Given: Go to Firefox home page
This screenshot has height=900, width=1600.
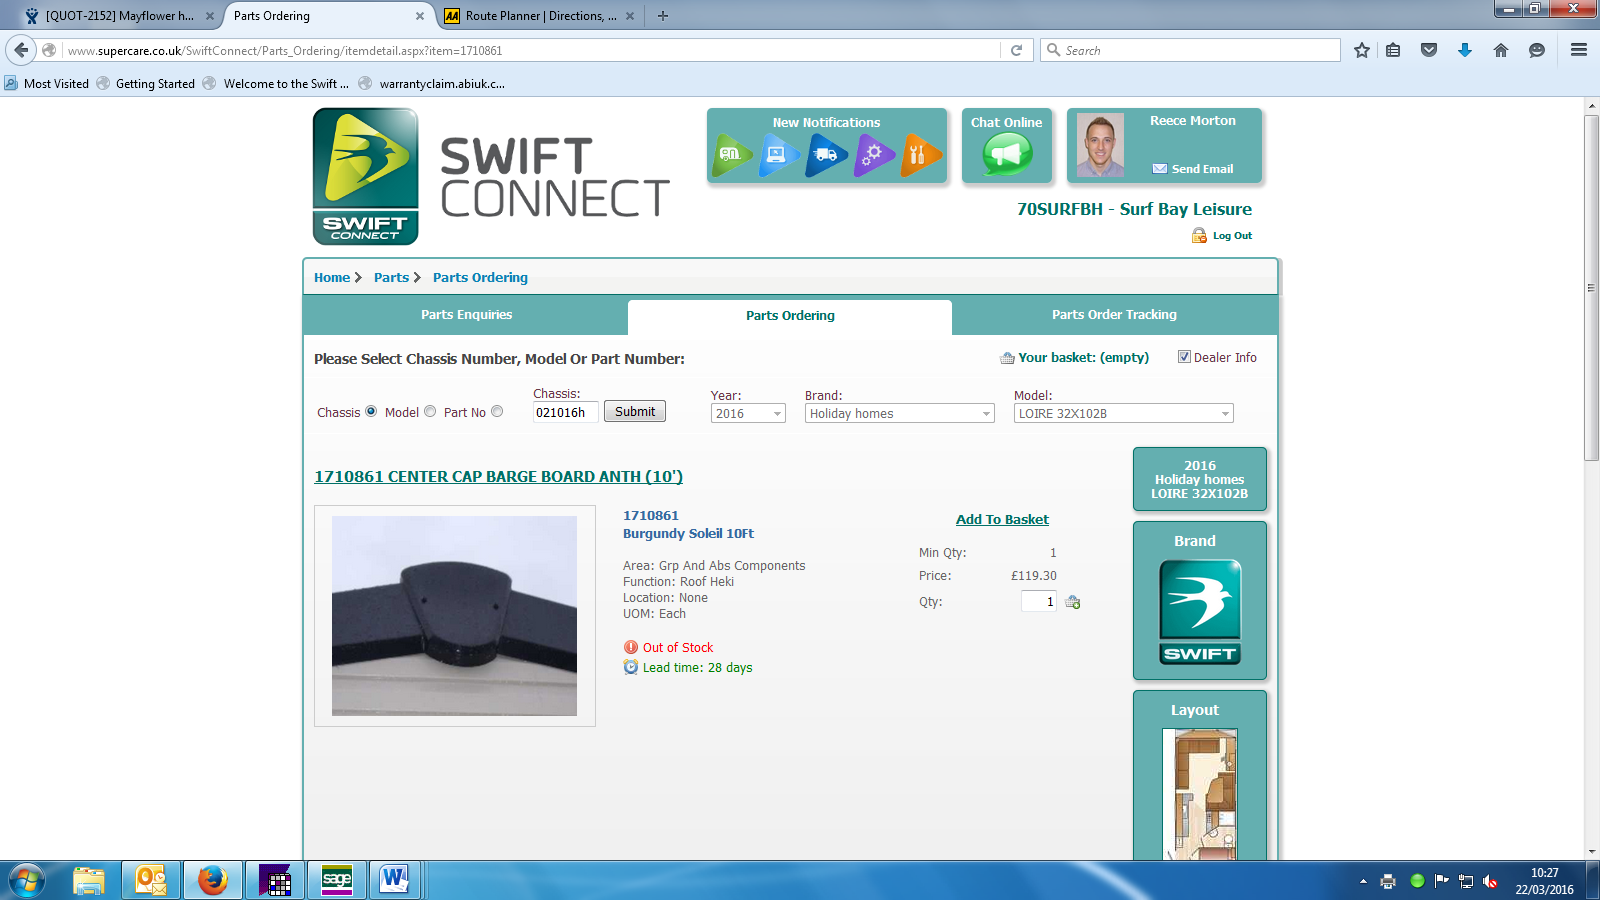Looking at the screenshot, I should point(1501,50).
